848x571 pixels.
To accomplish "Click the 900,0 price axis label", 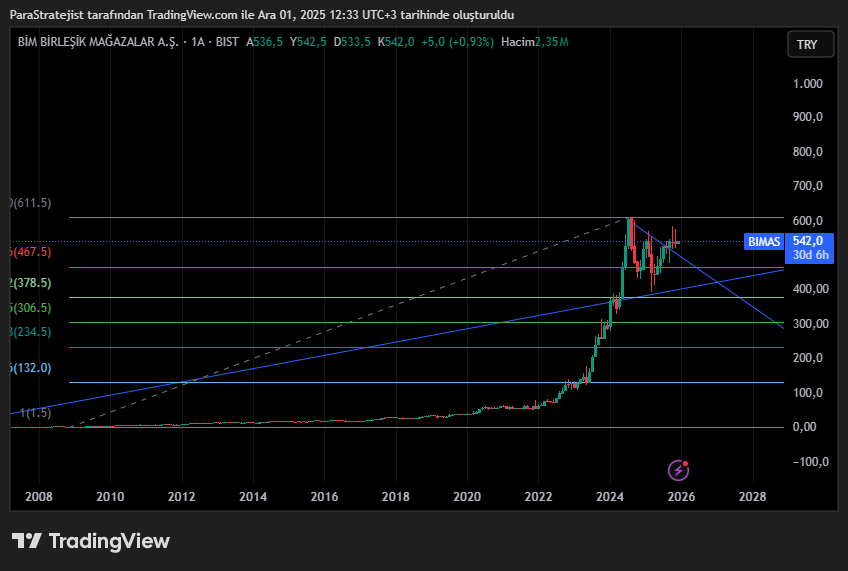I will tap(807, 117).
